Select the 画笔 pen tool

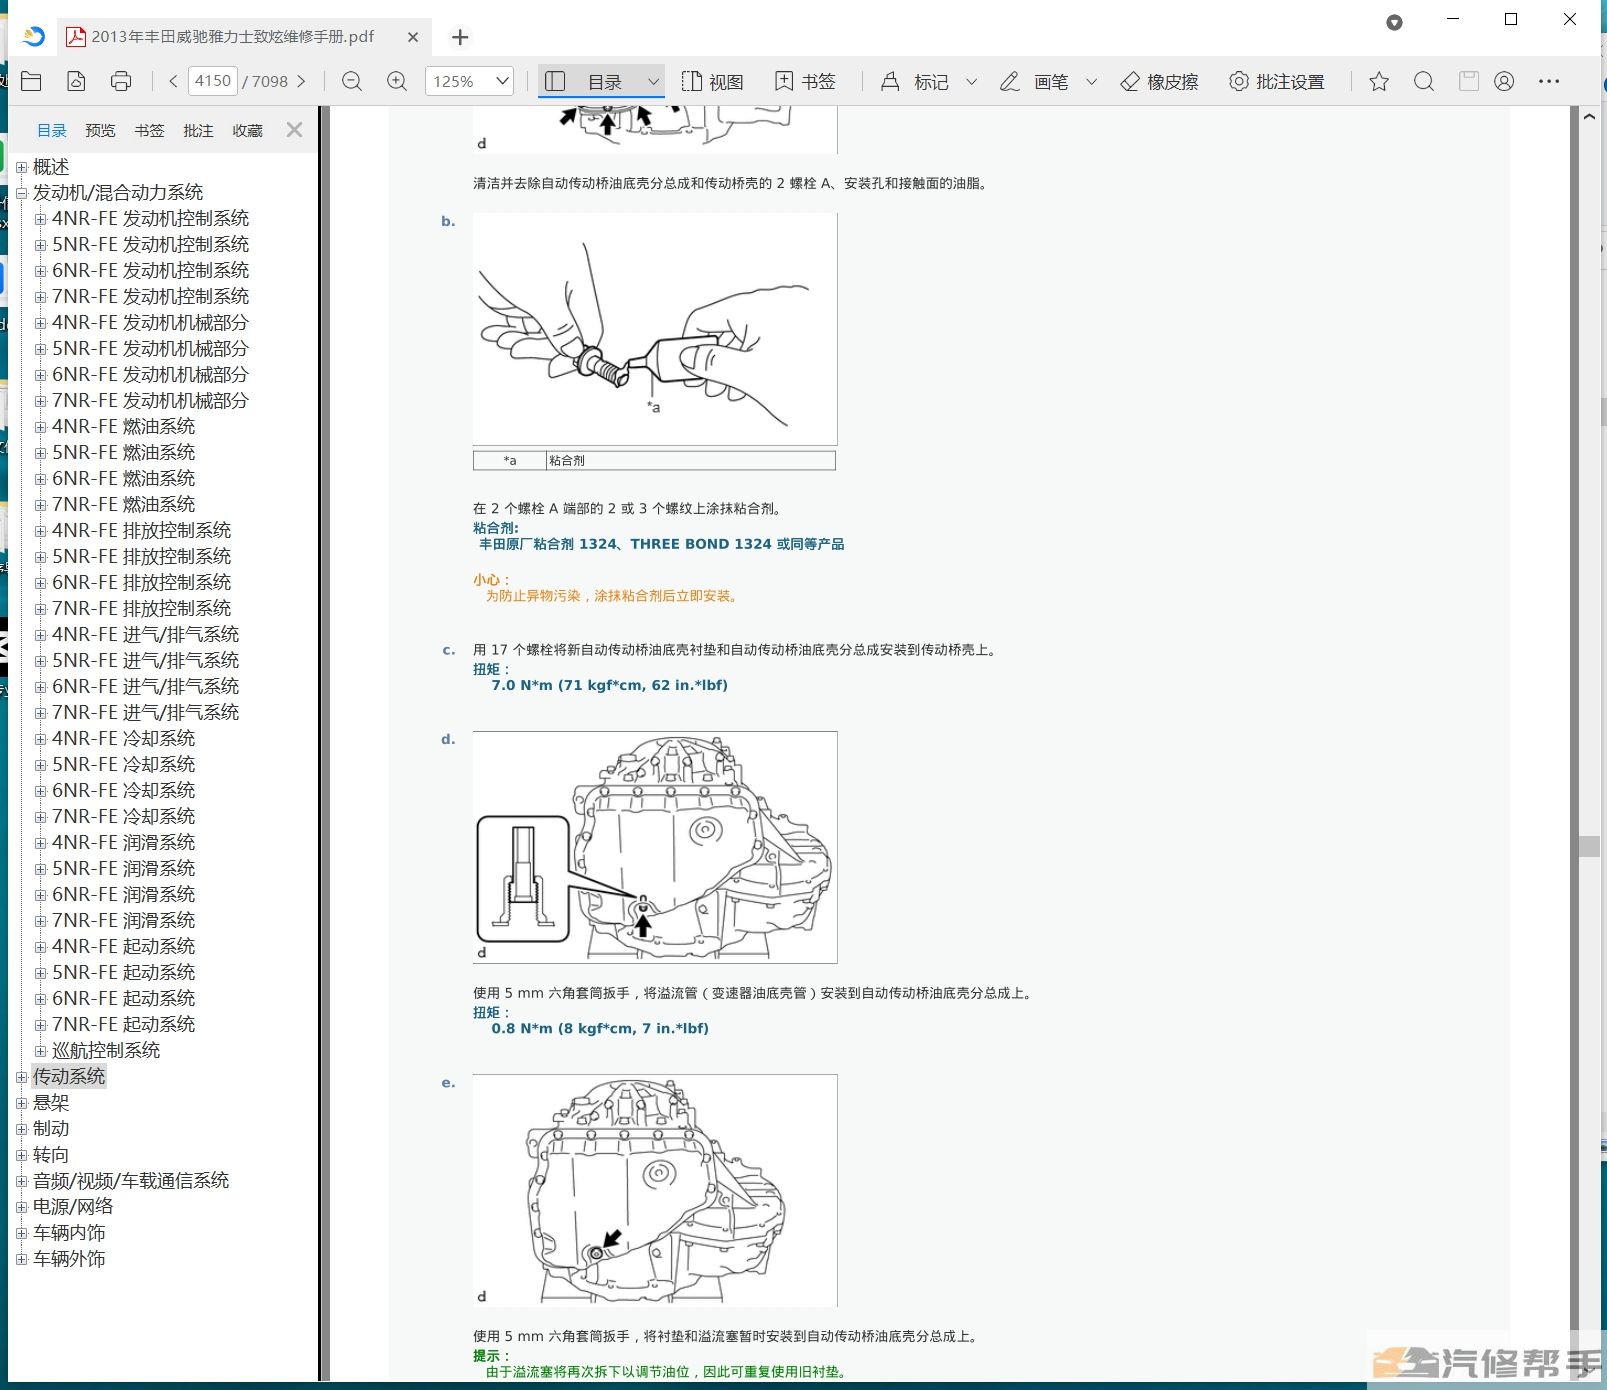coord(1034,82)
